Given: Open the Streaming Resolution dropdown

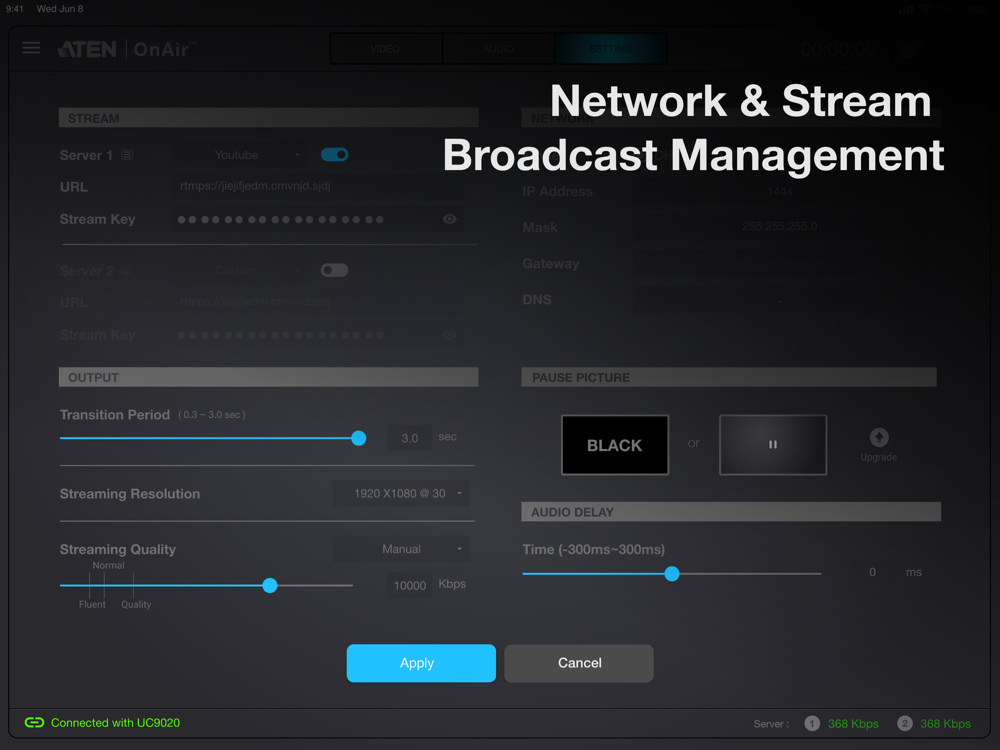Looking at the screenshot, I should point(402,494).
